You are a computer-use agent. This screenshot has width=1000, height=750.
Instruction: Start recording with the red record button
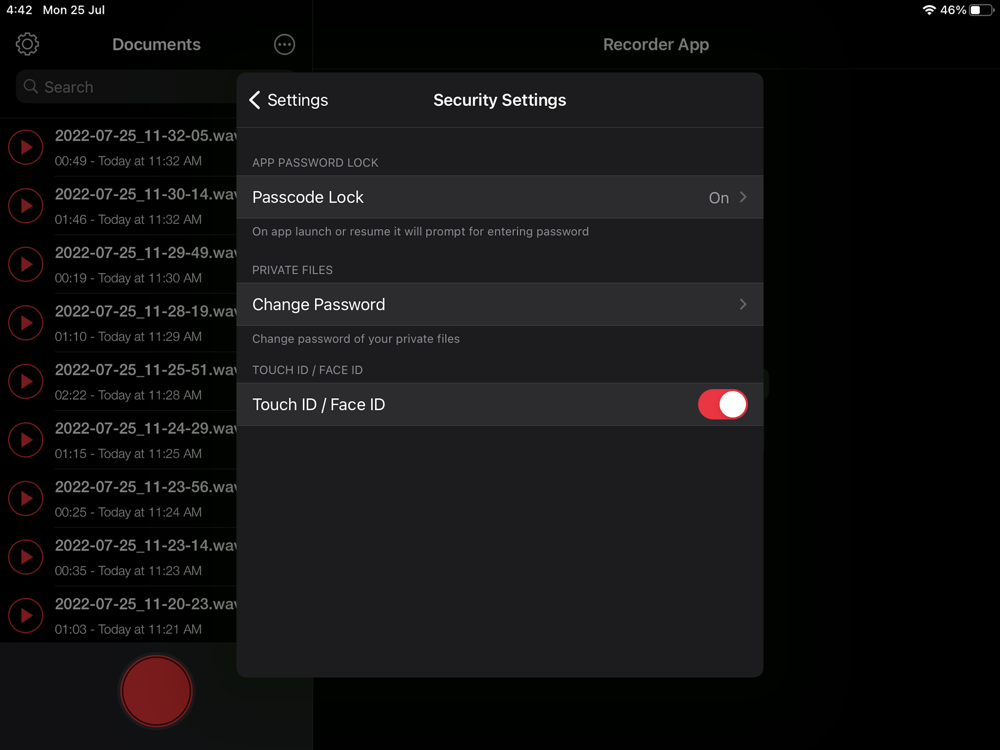[156, 691]
